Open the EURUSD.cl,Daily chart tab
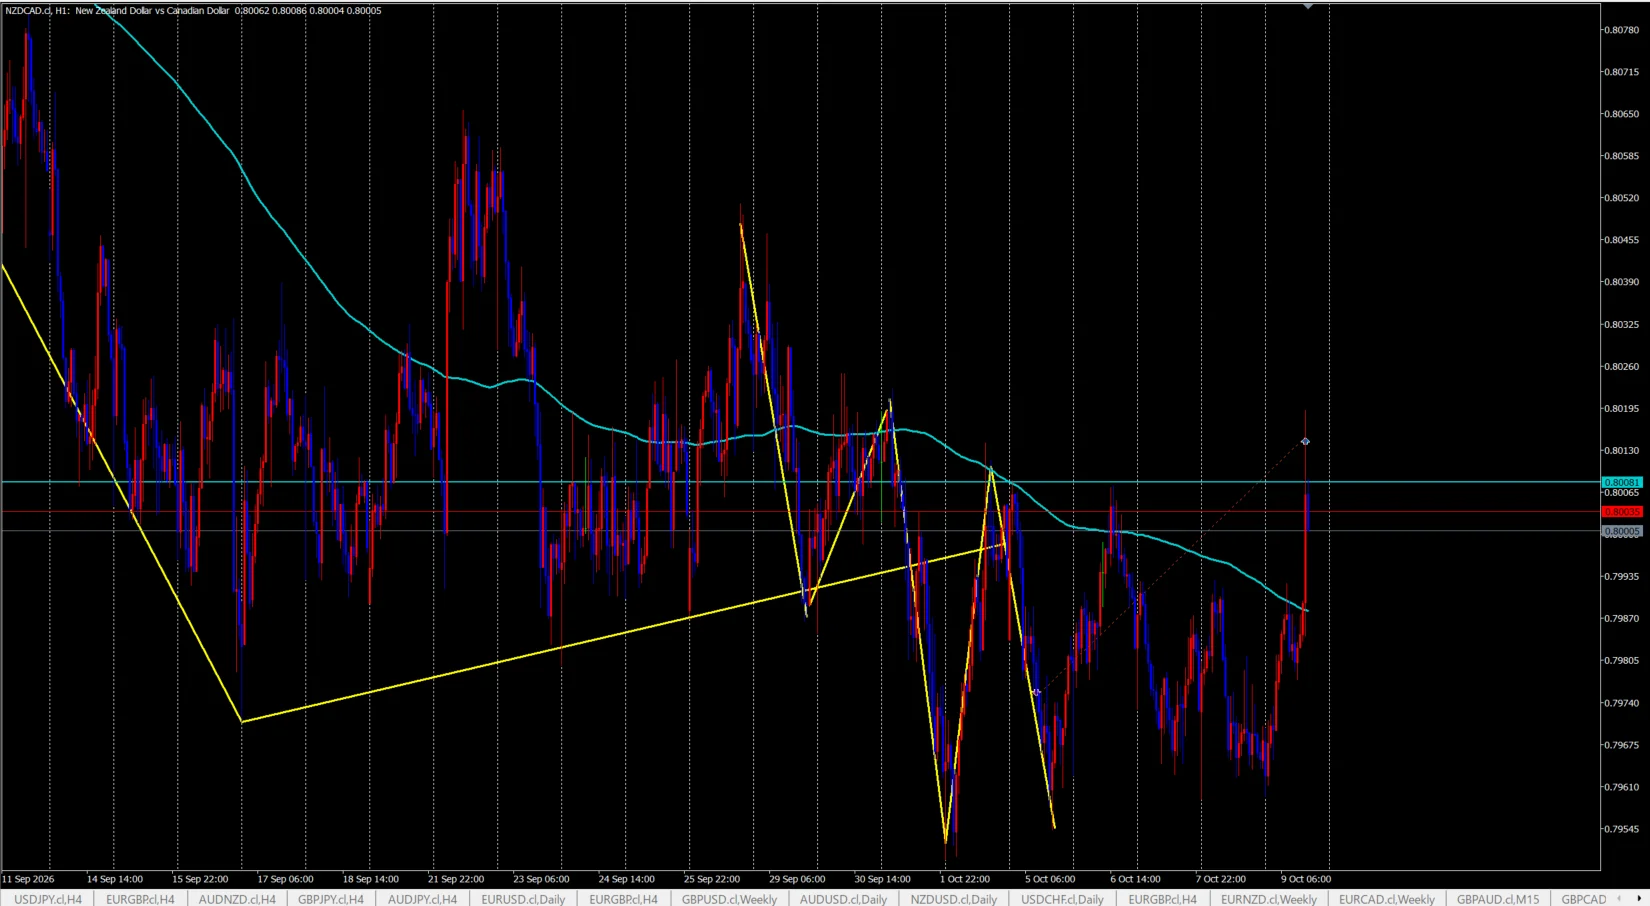 pyautogui.click(x=523, y=899)
